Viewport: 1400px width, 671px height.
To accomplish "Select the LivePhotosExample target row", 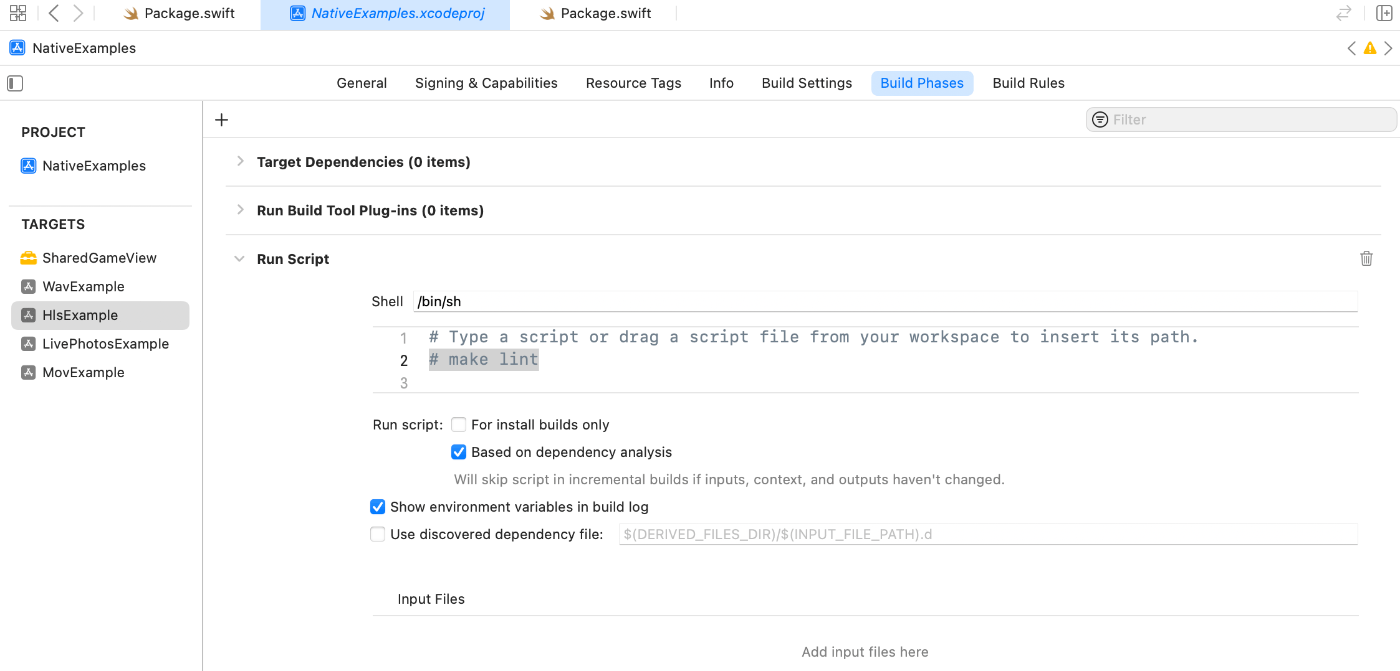I will [100, 344].
